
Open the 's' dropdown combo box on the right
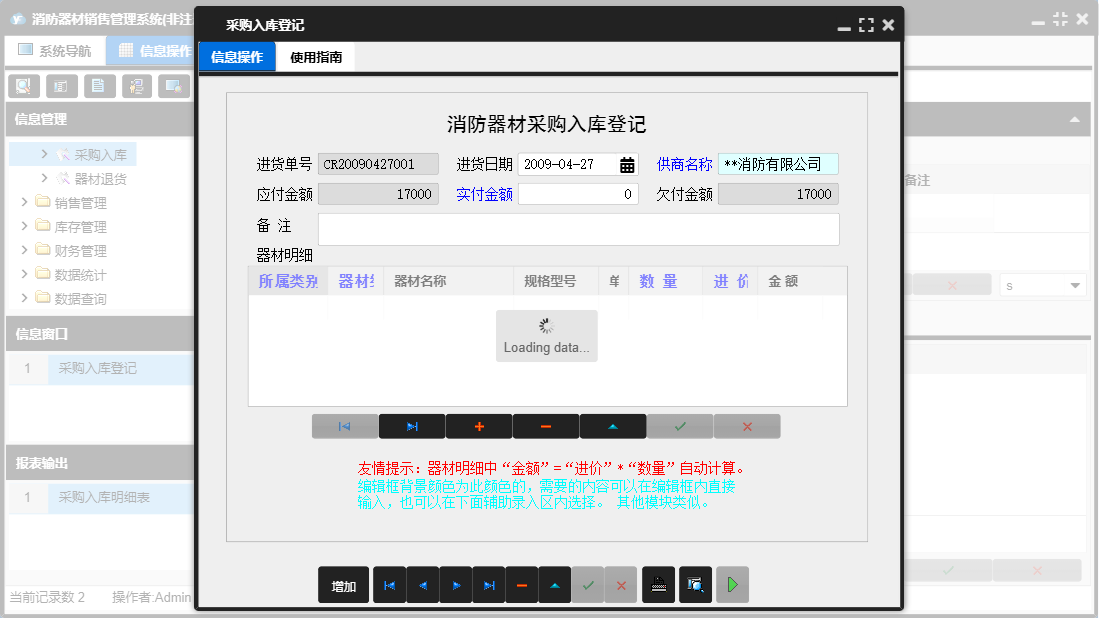click(1042, 284)
